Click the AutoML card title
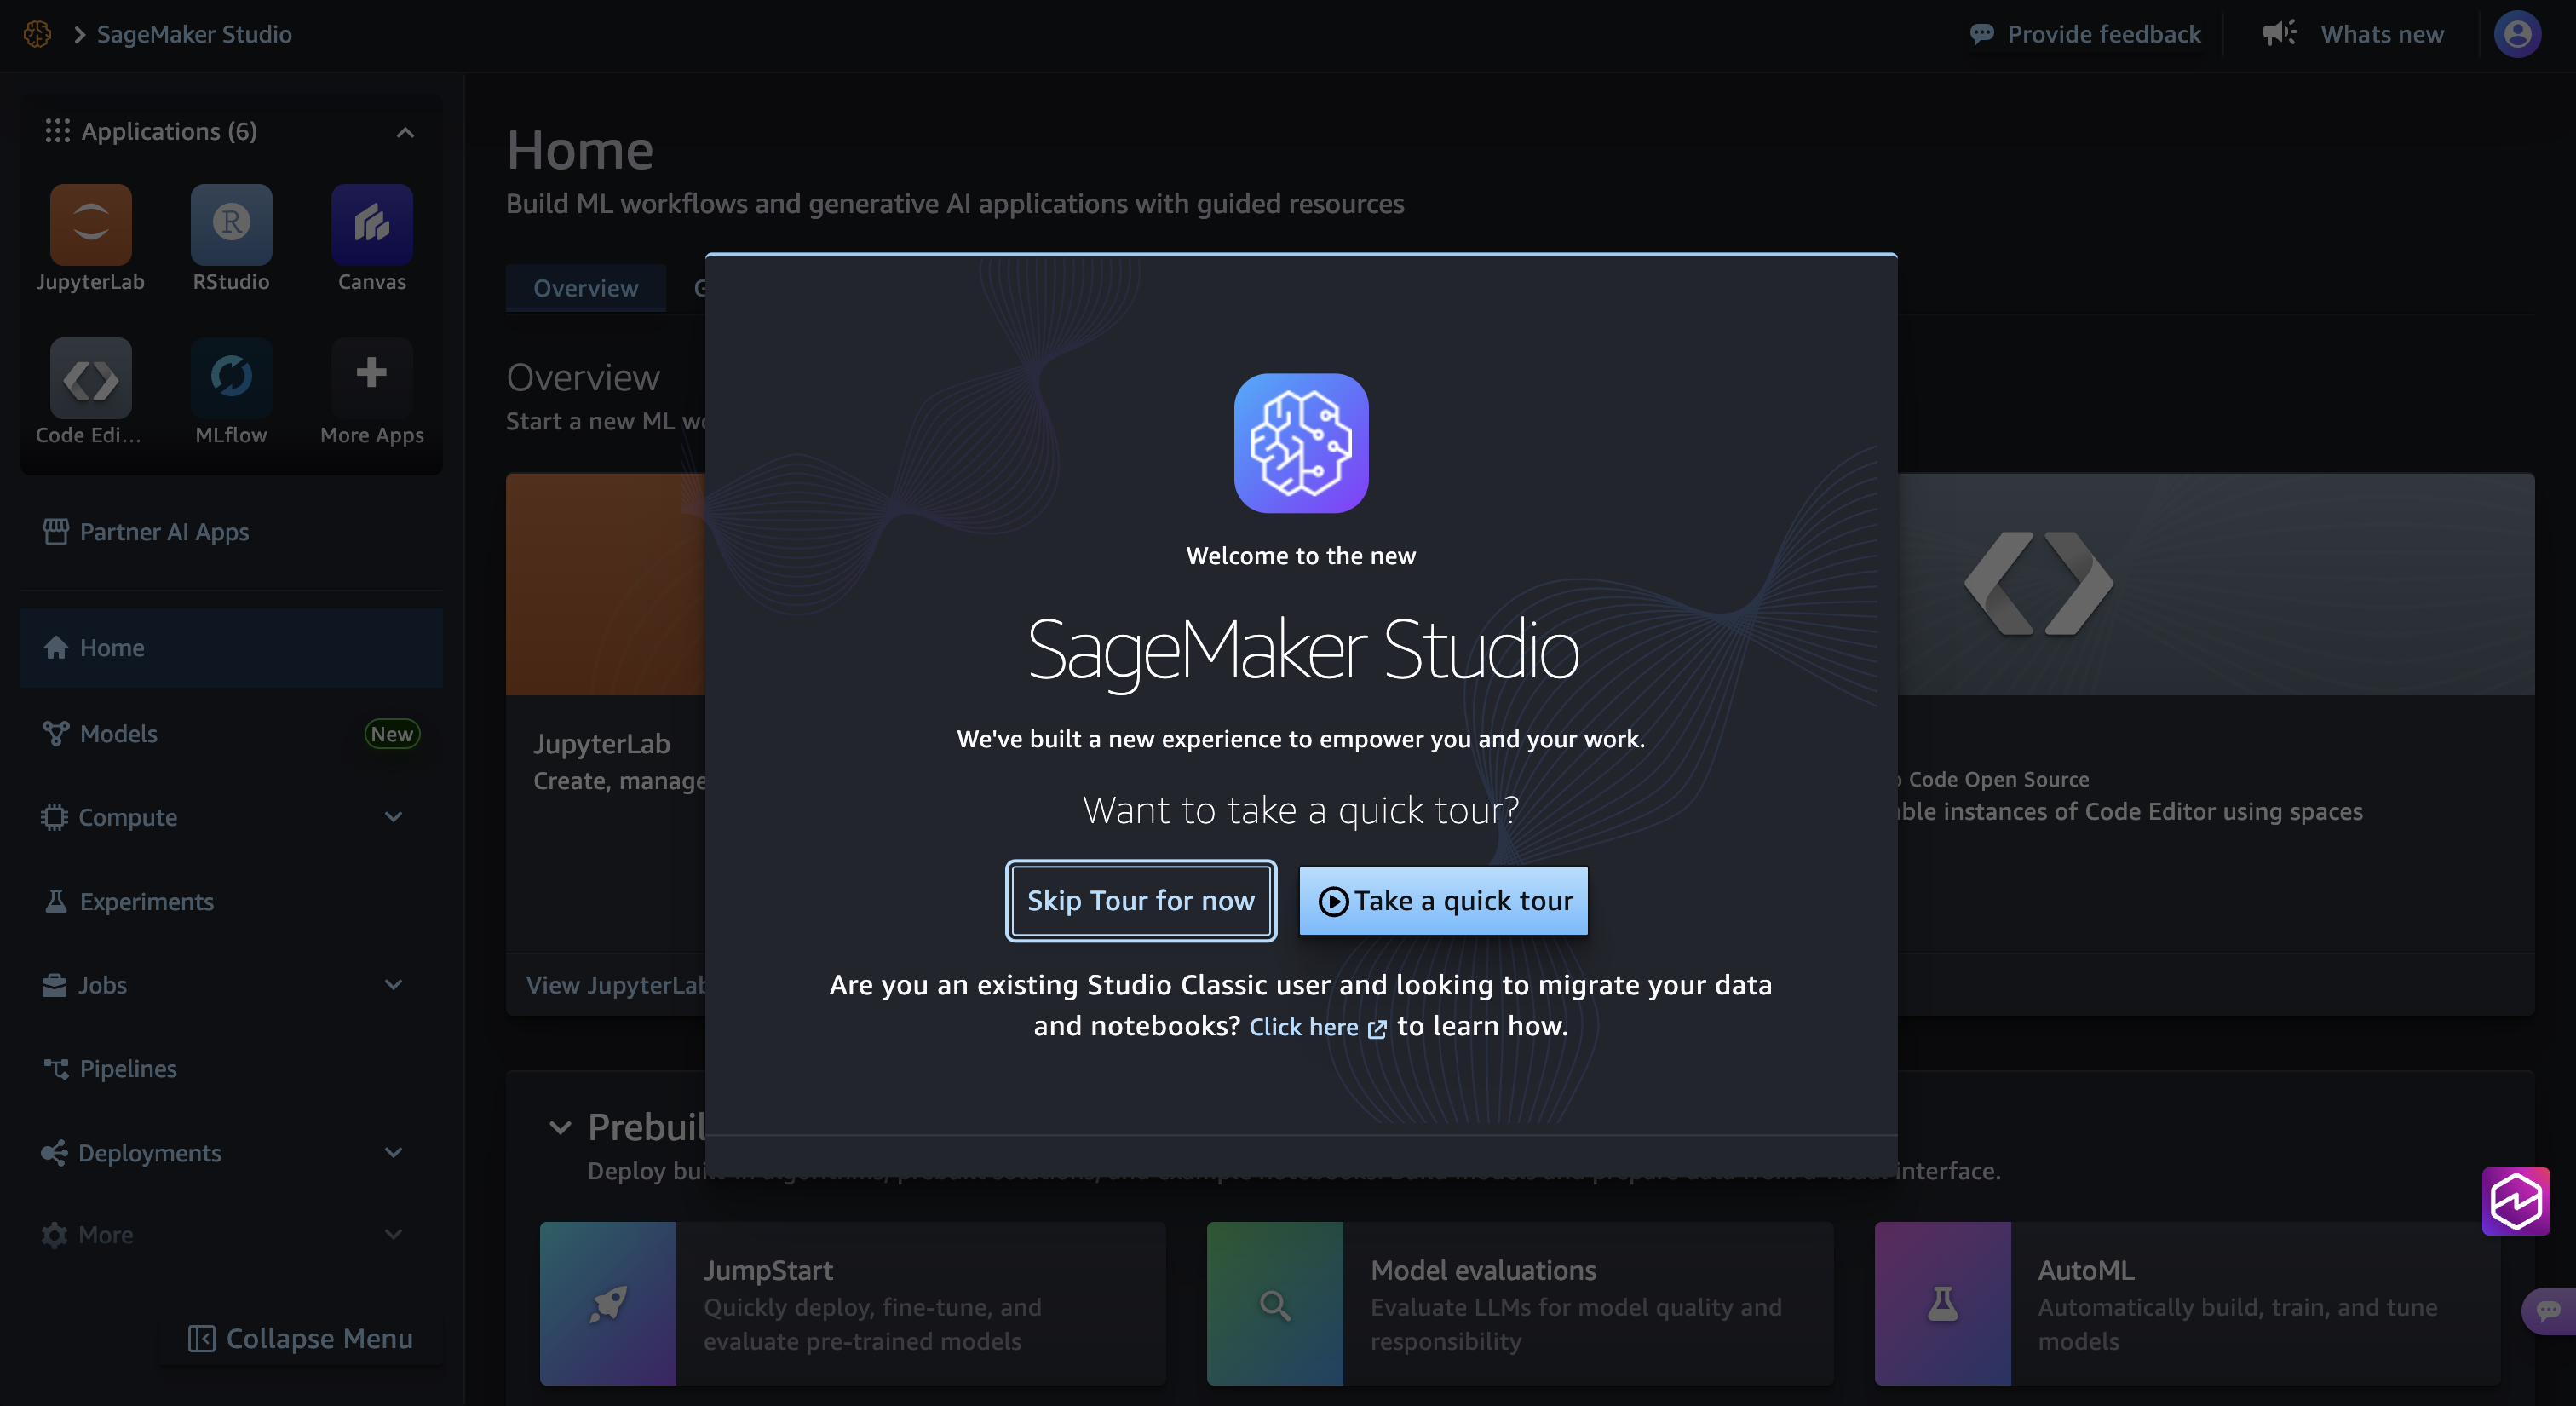The width and height of the screenshot is (2576, 1406). click(2086, 1270)
